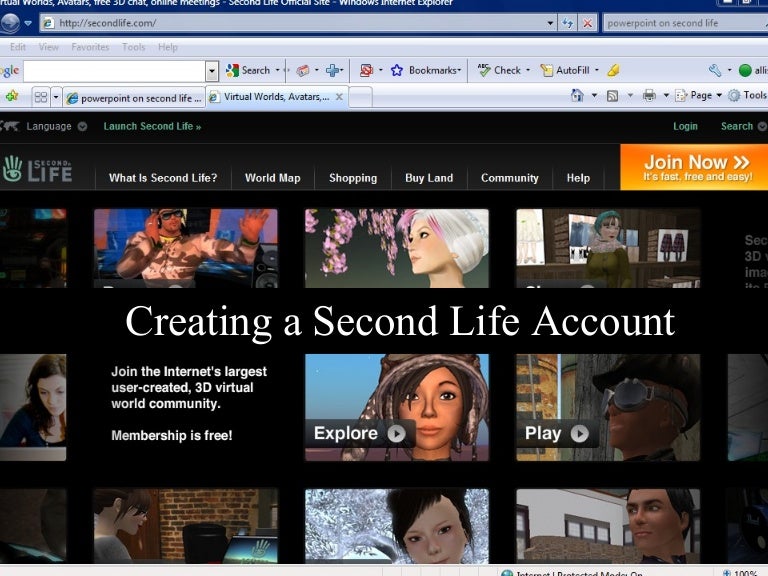
Task: Click the spell Check button
Action: pos(500,71)
